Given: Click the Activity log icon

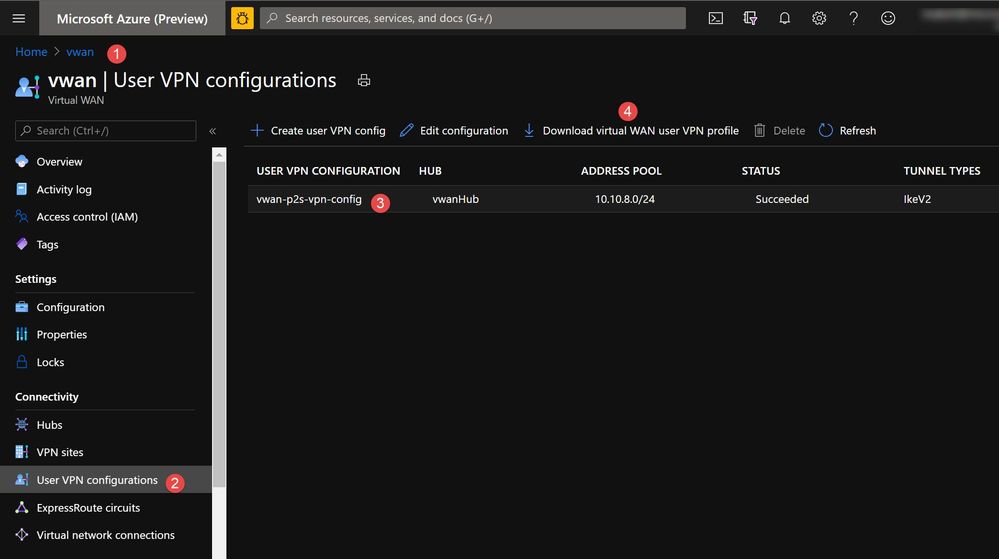Looking at the screenshot, I should (x=22, y=189).
